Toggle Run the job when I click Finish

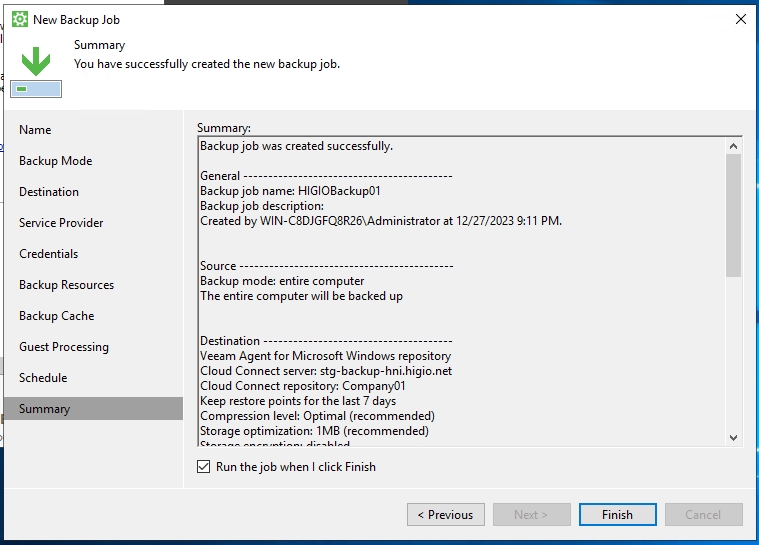click(x=204, y=467)
